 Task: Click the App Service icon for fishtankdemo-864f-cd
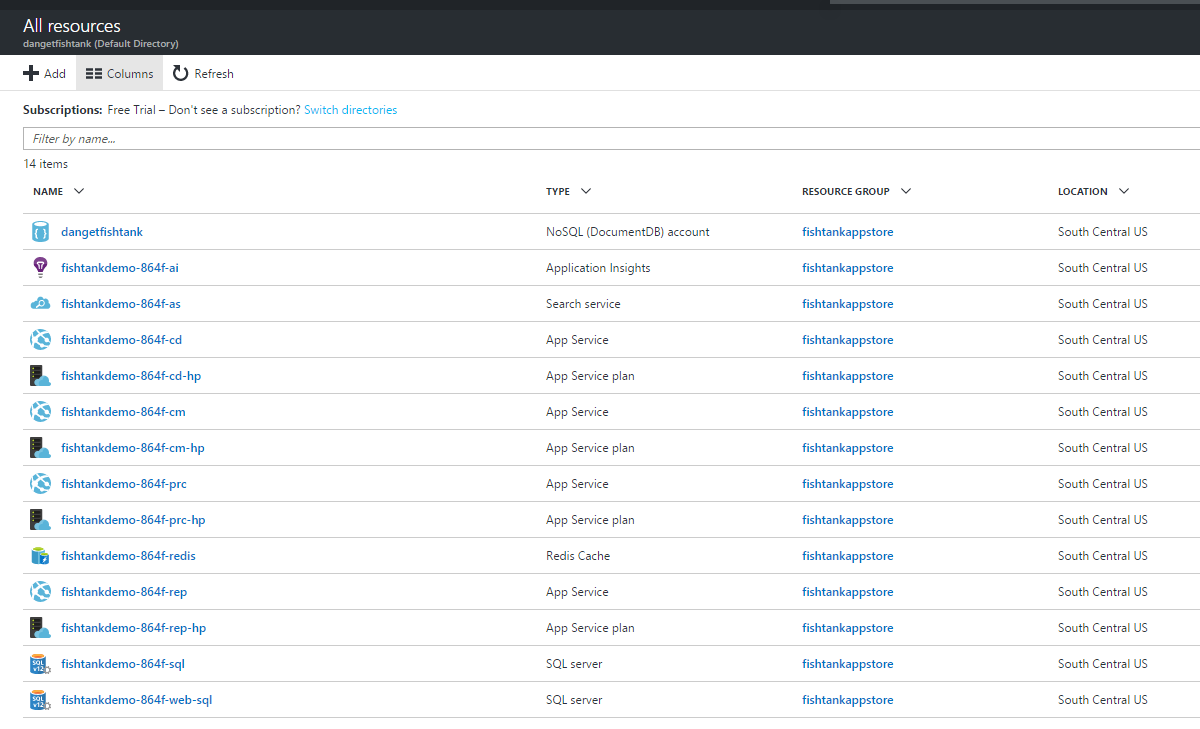pyautogui.click(x=40, y=340)
